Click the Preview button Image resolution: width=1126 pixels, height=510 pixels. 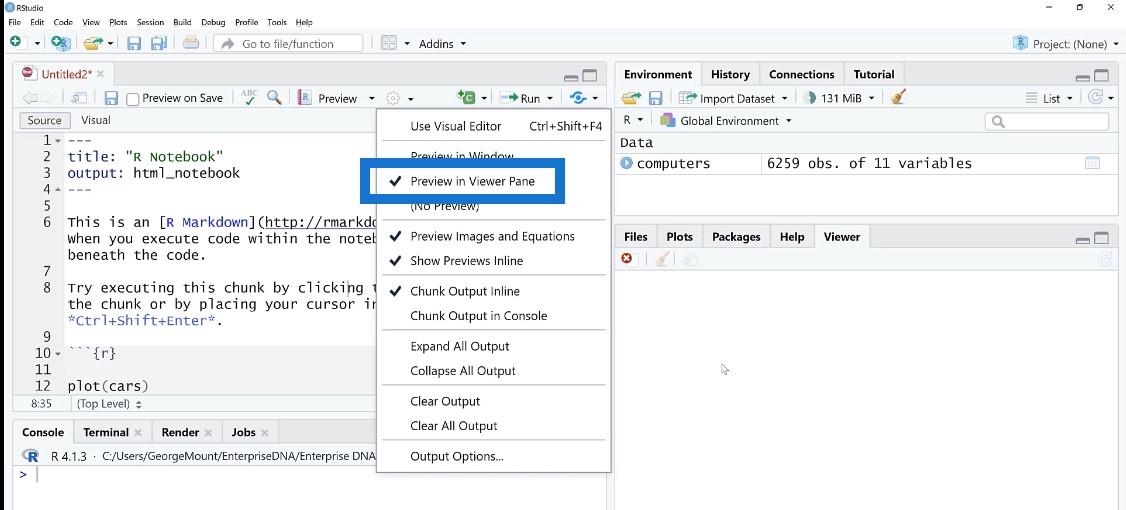[329, 98]
